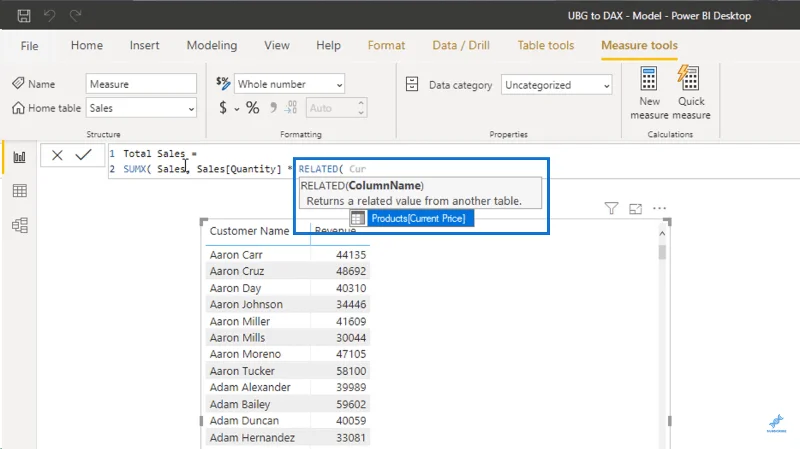
Task: Commit formula with the checkmark icon
Action: coord(83,155)
